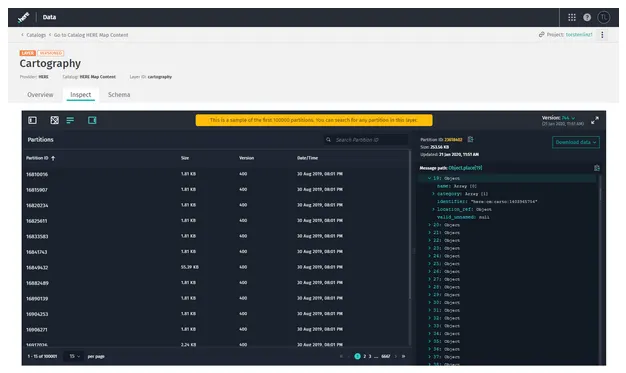This screenshot has width=626, height=373.
Task: Expand the 21: Object node
Action: point(429,233)
